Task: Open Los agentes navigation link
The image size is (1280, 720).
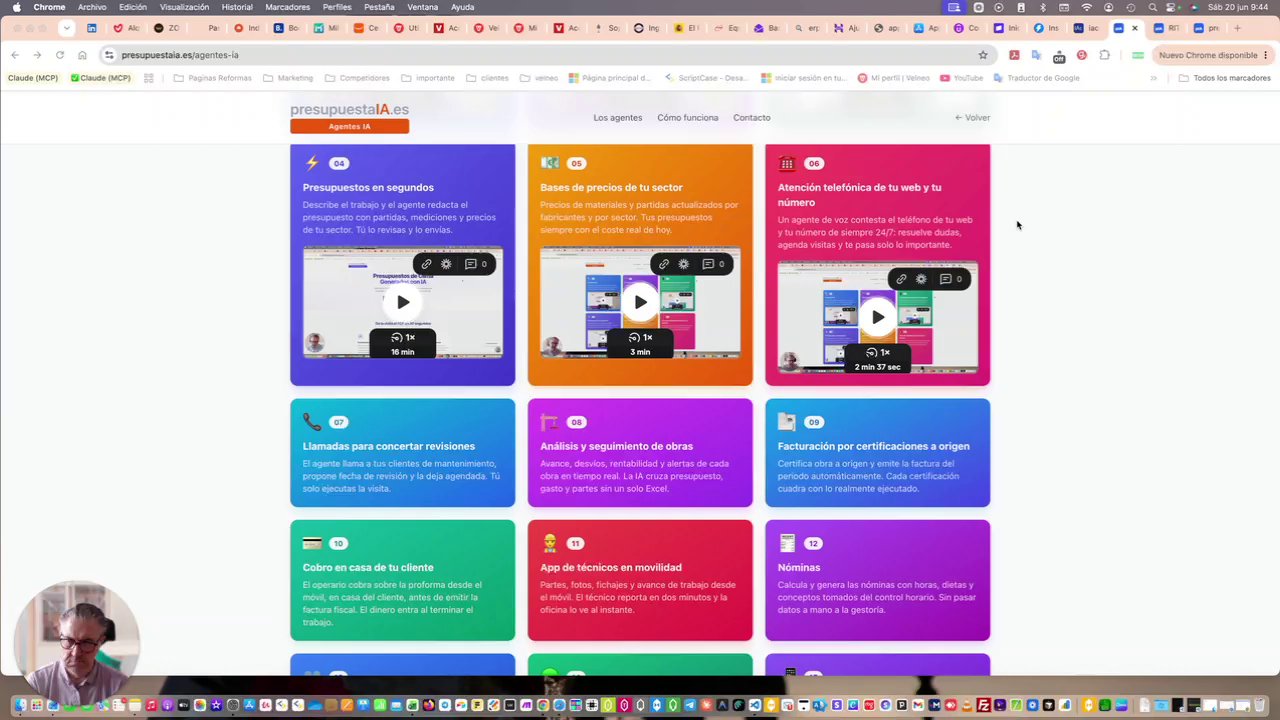Action: [618, 118]
